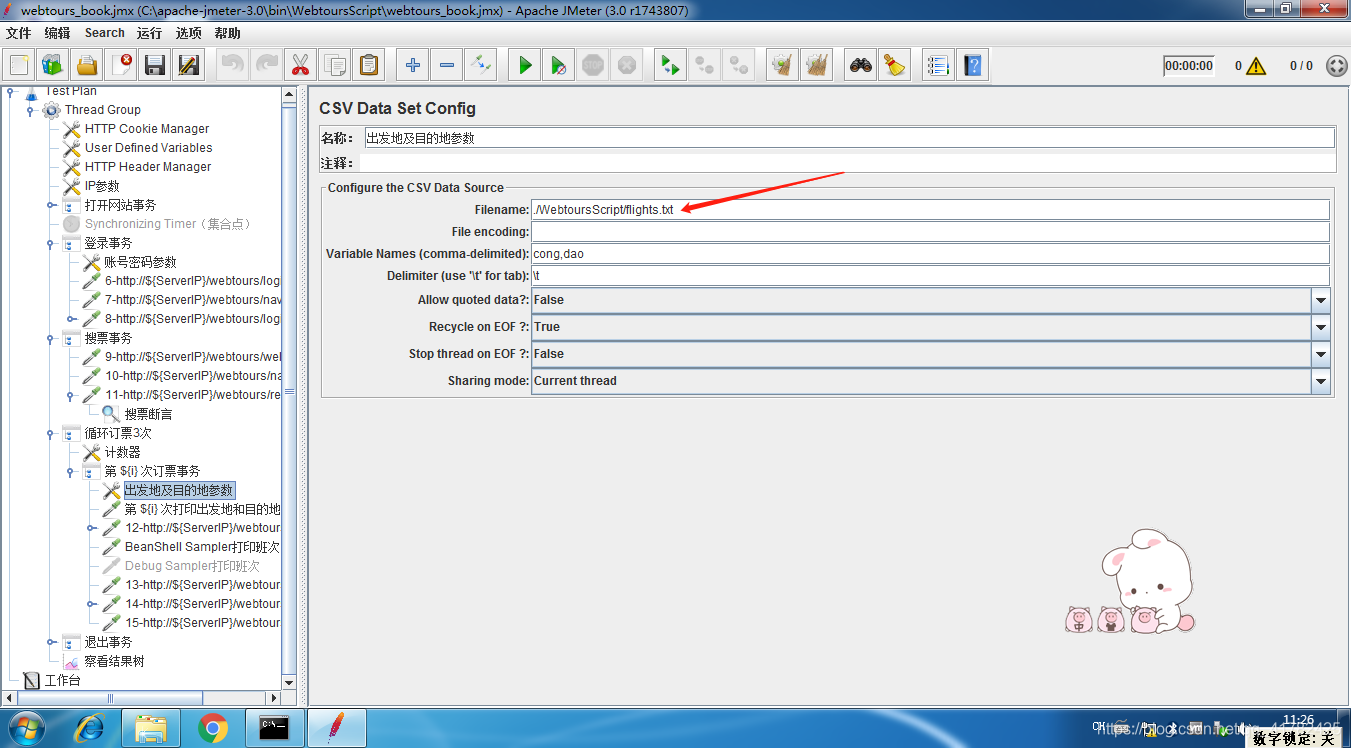The height and width of the screenshot is (748, 1351).
Task: Click the Redo arrow icon
Action: [266, 66]
